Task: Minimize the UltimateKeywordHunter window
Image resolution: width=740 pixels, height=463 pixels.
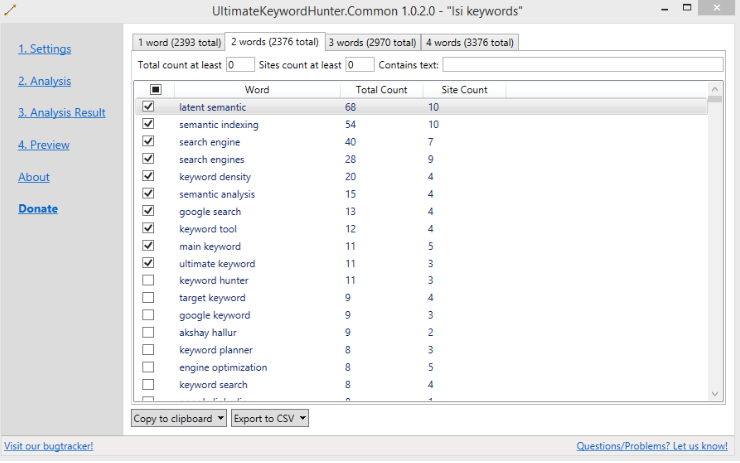Action: pos(664,9)
